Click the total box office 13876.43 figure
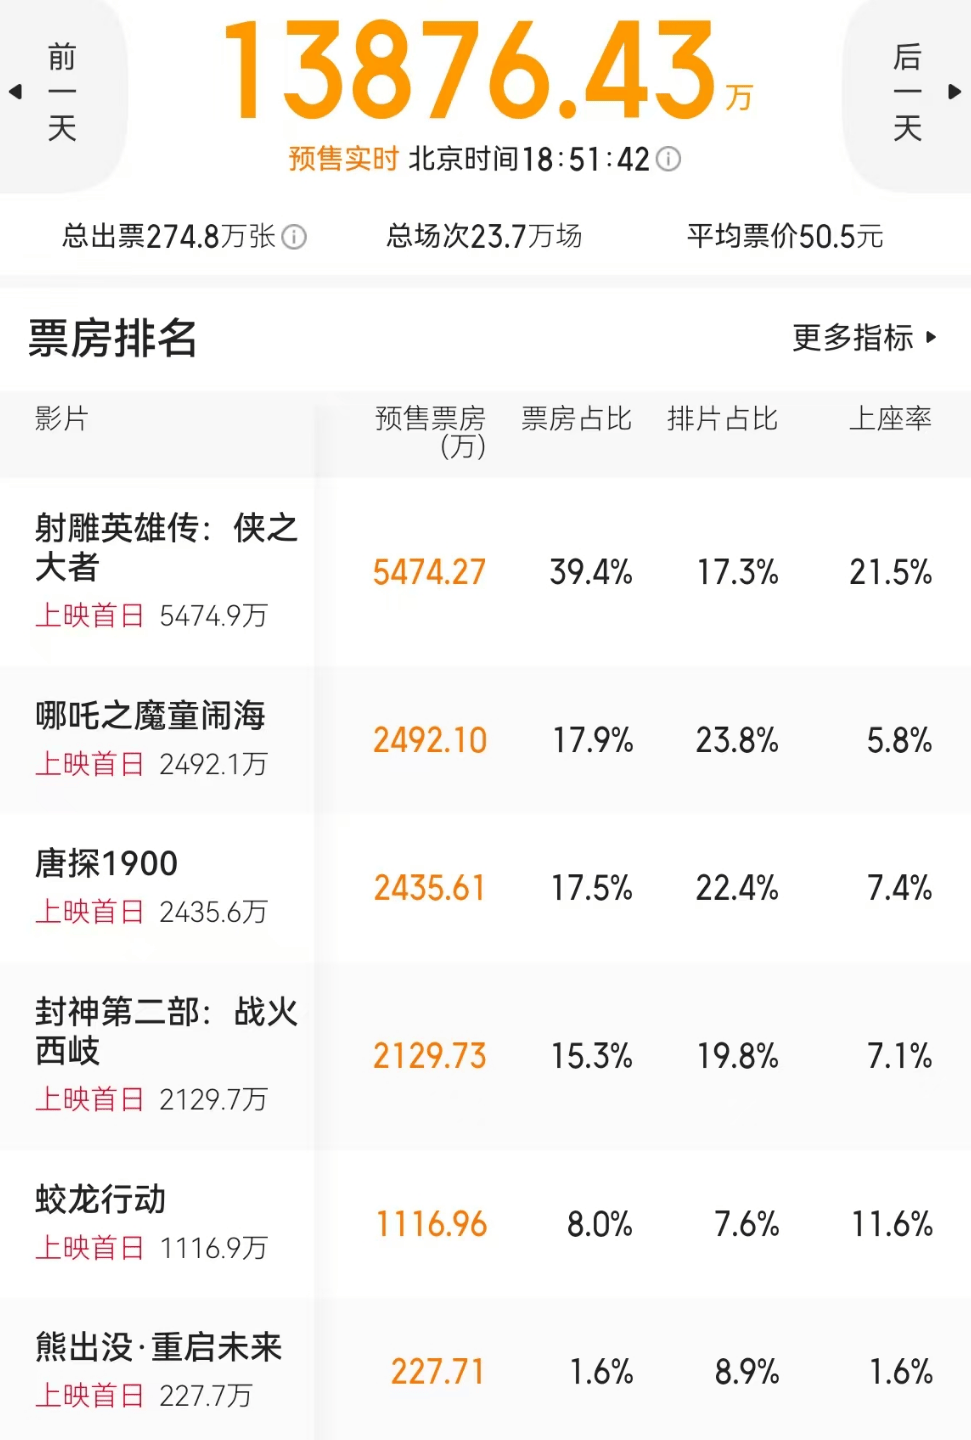This screenshot has height=1440, width=971. pos(470,70)
